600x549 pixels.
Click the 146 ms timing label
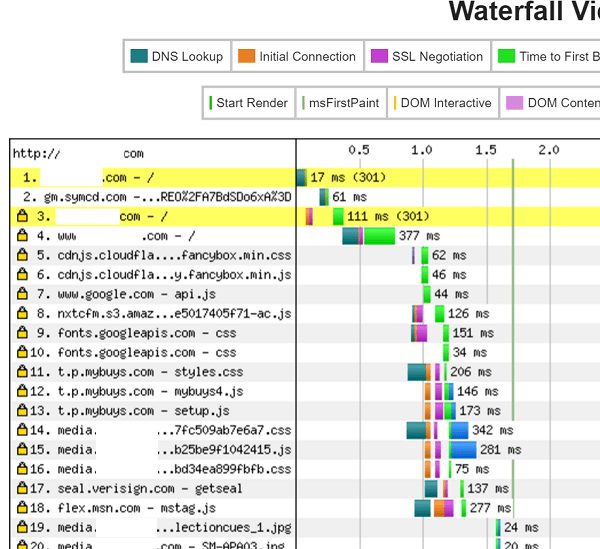[478, 391]
